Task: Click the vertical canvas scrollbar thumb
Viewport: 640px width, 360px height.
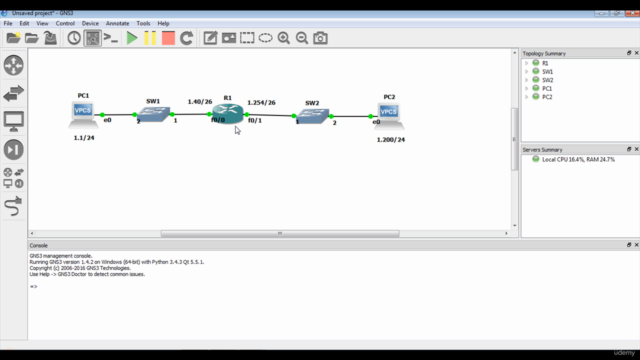Action: coord(514,139)
